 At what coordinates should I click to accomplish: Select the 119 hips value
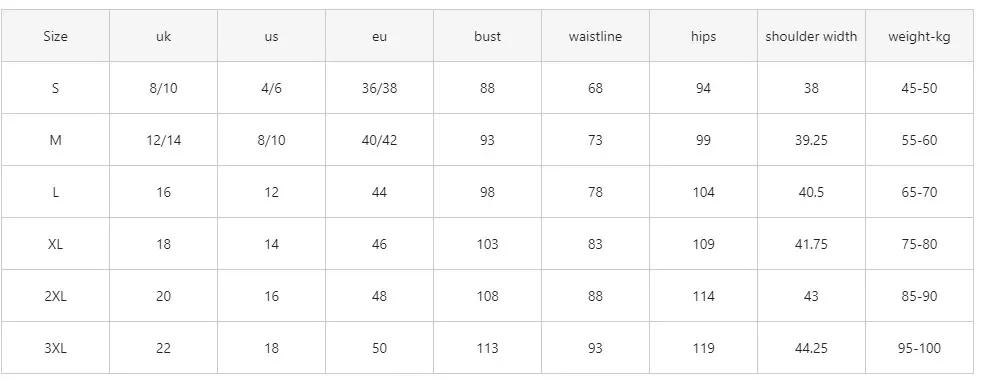coord(703,348)
